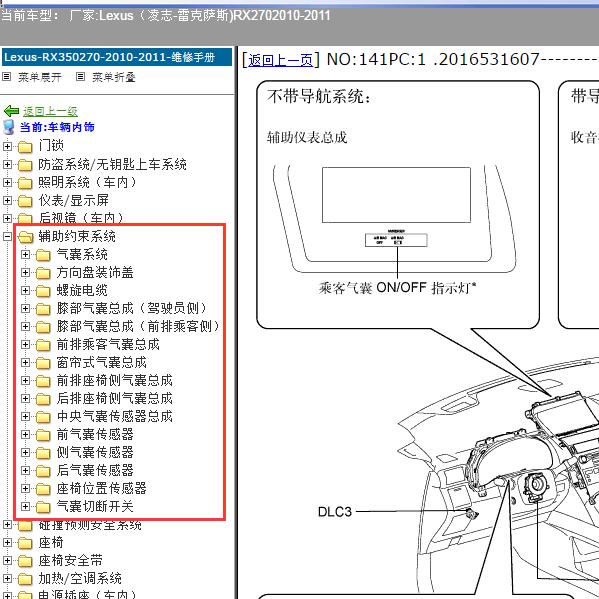Click 菜单折叠 to collapse menu

tap(114, 77)
